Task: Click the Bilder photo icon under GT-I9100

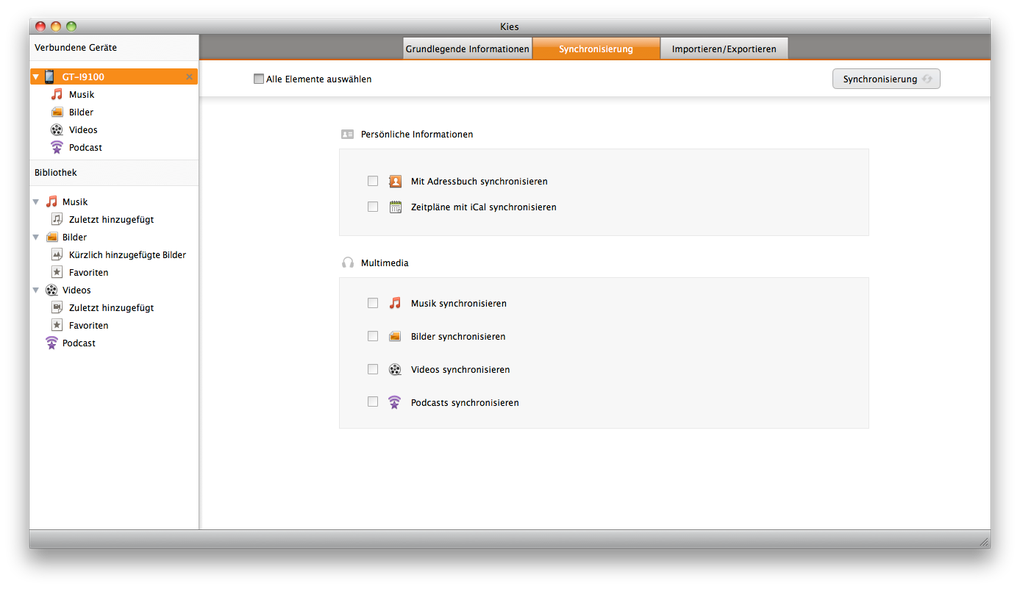Action: [x=57, y=112]
